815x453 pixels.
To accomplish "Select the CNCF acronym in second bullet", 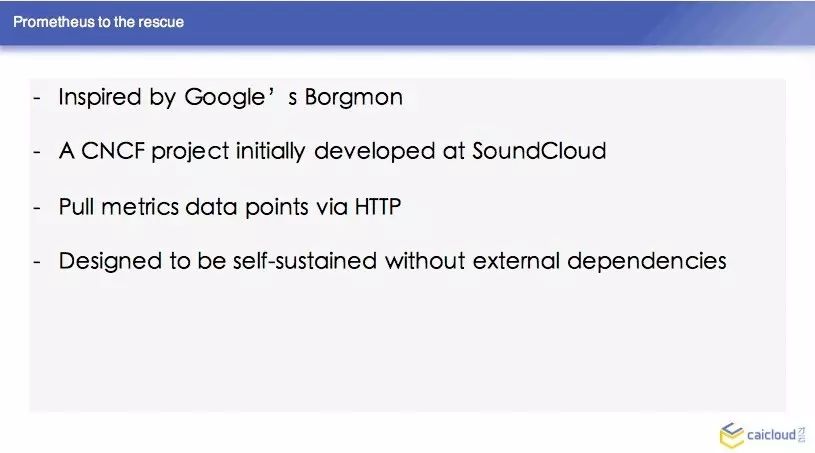I will tap(113, 151).
